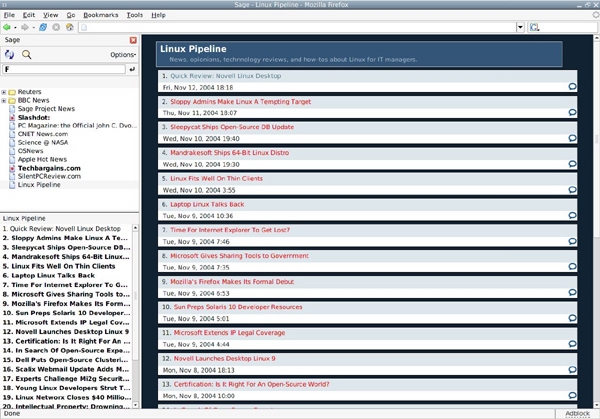Close the Sage sidebar
The width and height of the screenshot is (600, 419).
click(133, 40)
